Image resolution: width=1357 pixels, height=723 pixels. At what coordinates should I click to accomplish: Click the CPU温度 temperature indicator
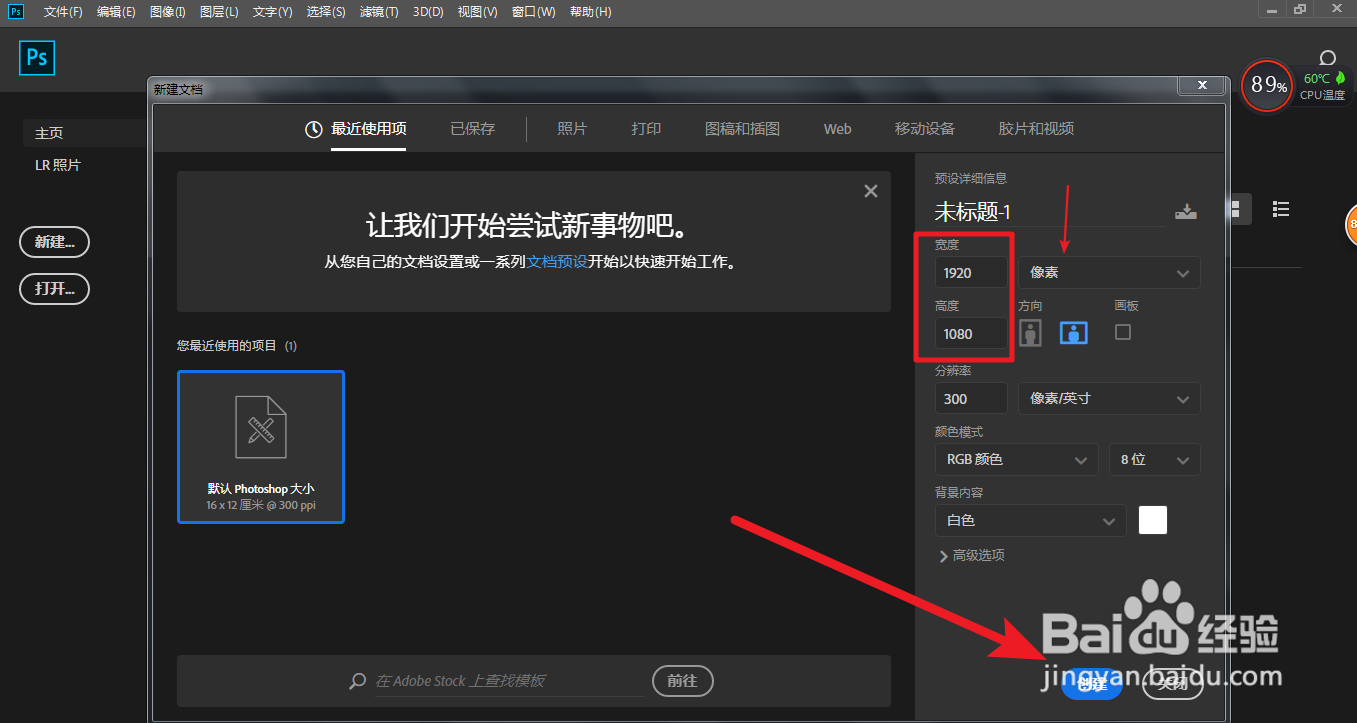pyautogui.click(x=1322, y=84)
